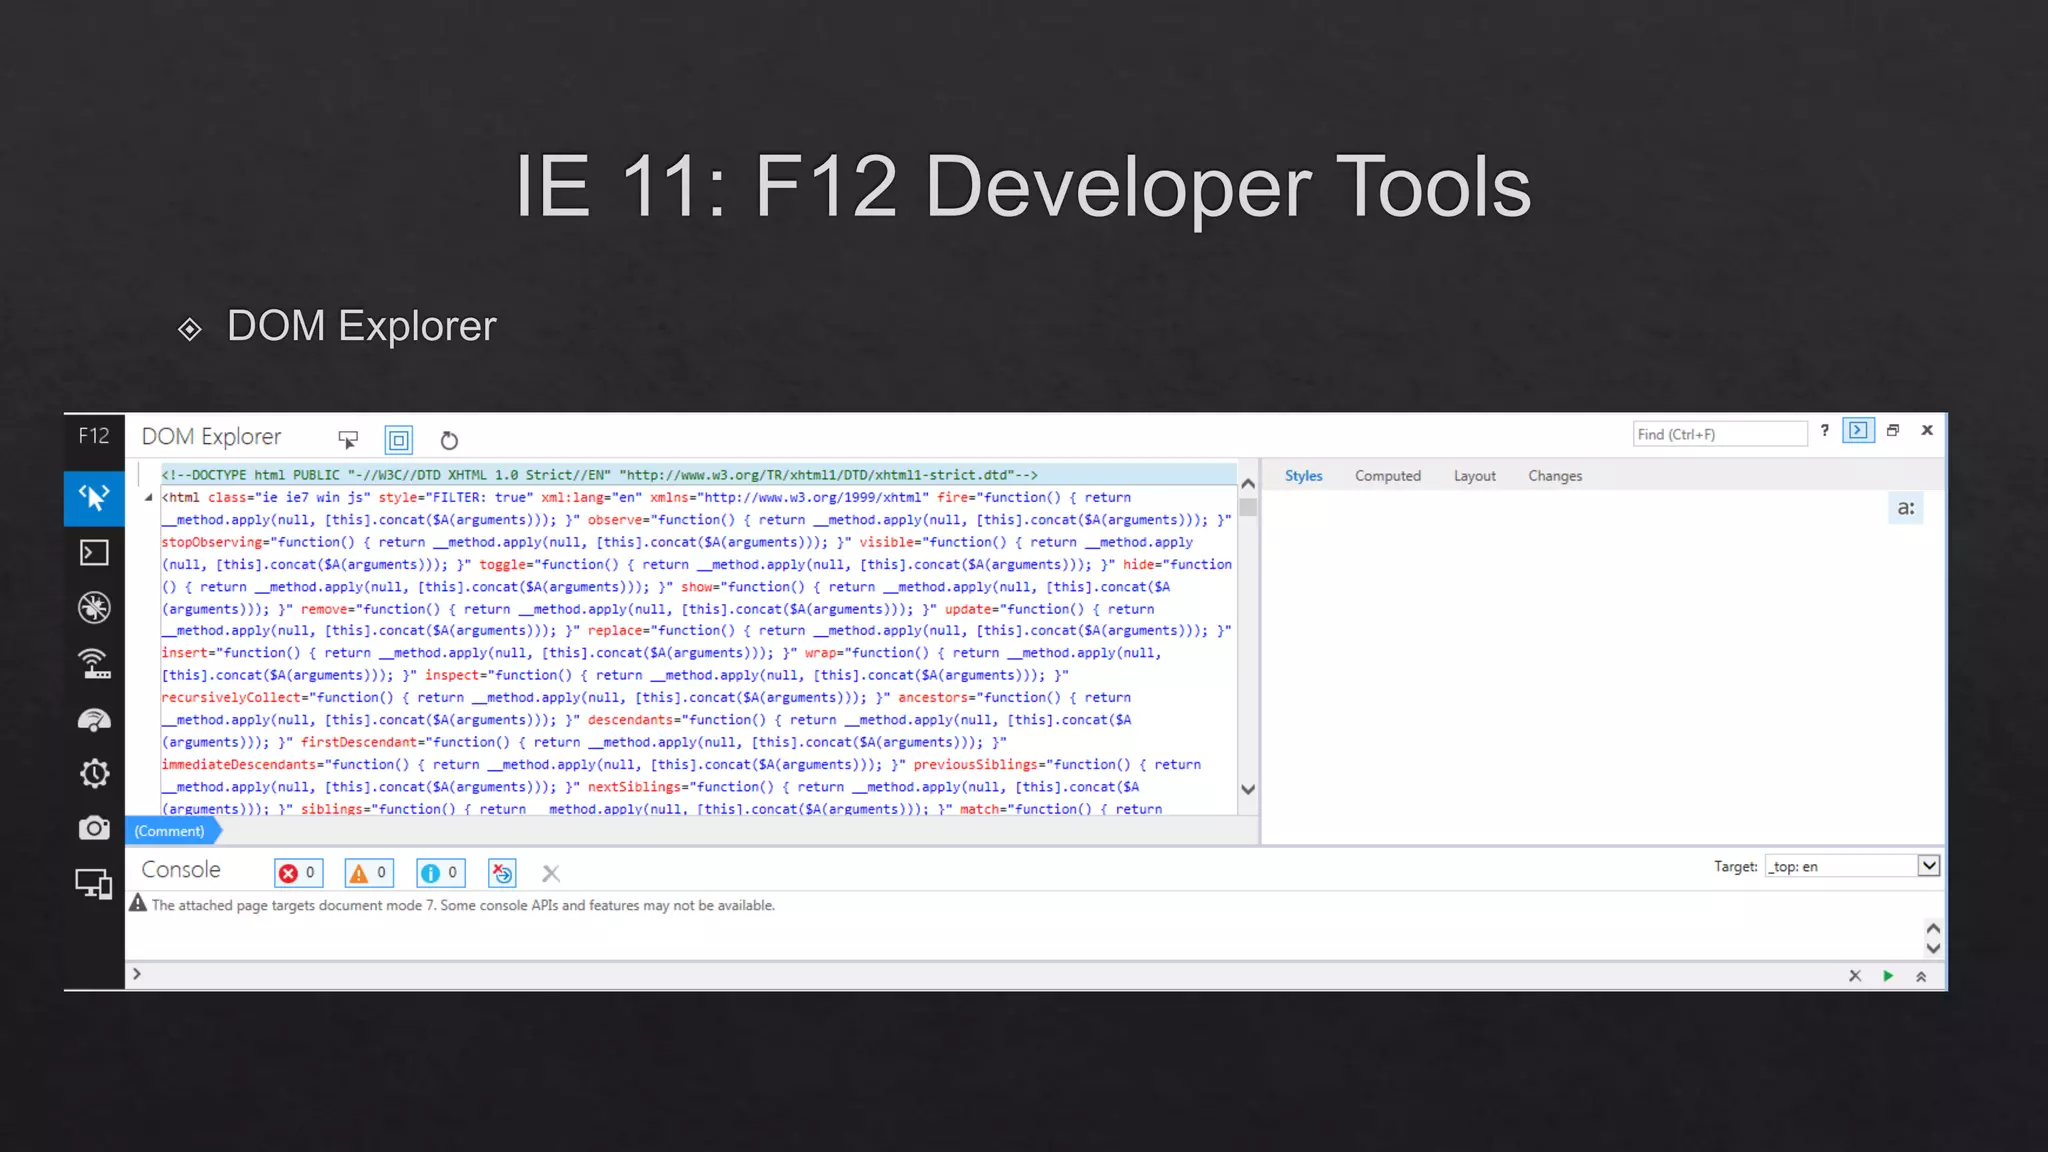2048x1152 pixels.
Task: Click the Refresh DOM tree icon
Action: click(449, 440)
